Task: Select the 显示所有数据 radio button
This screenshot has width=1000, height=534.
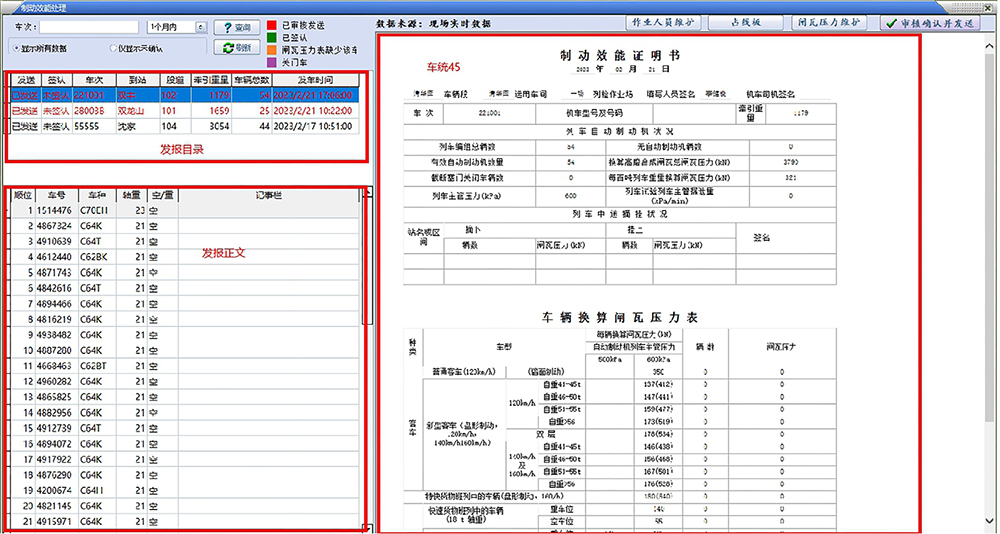Action: 14,47
